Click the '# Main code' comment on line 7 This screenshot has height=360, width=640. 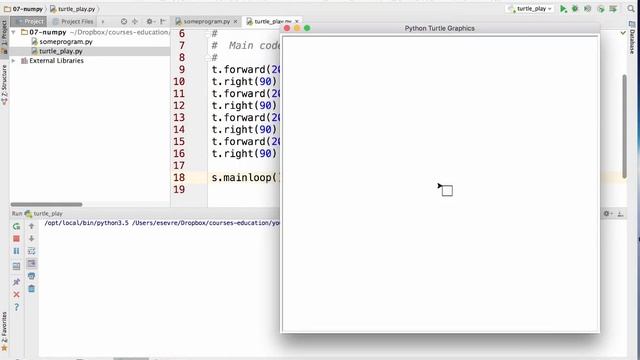click(x=246, y=46)
